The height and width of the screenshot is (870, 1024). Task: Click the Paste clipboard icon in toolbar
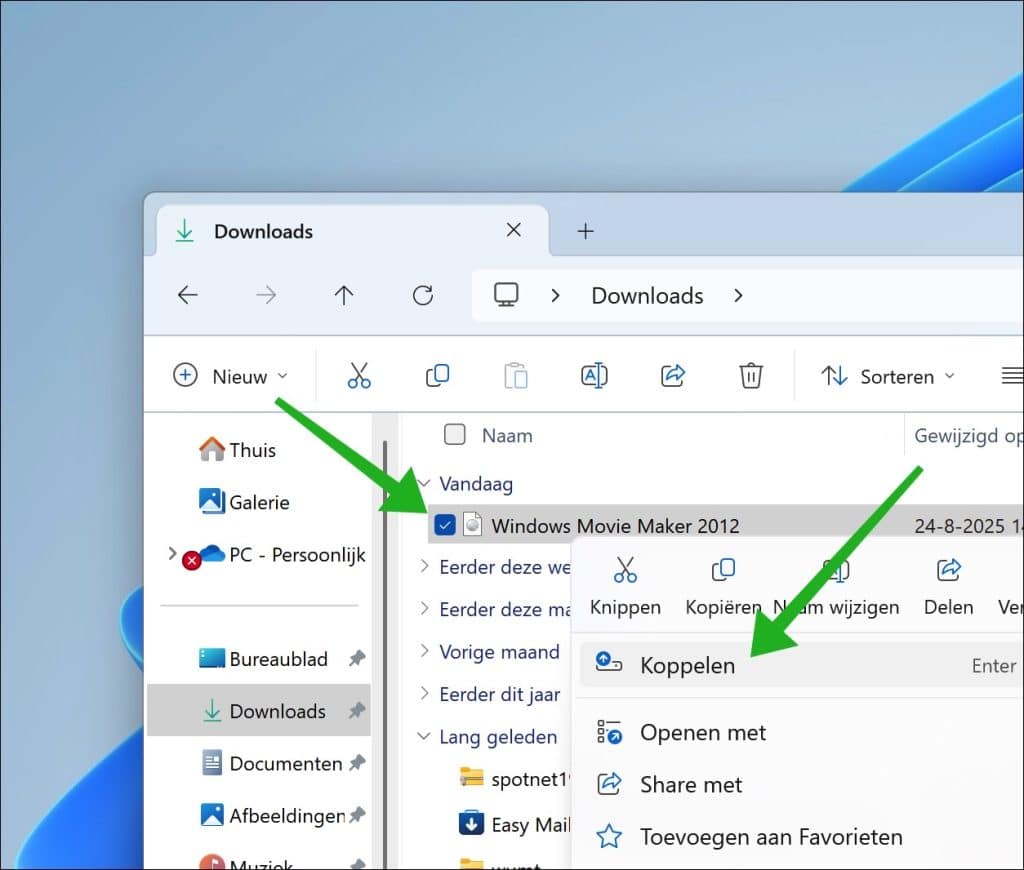pos(516,376)
